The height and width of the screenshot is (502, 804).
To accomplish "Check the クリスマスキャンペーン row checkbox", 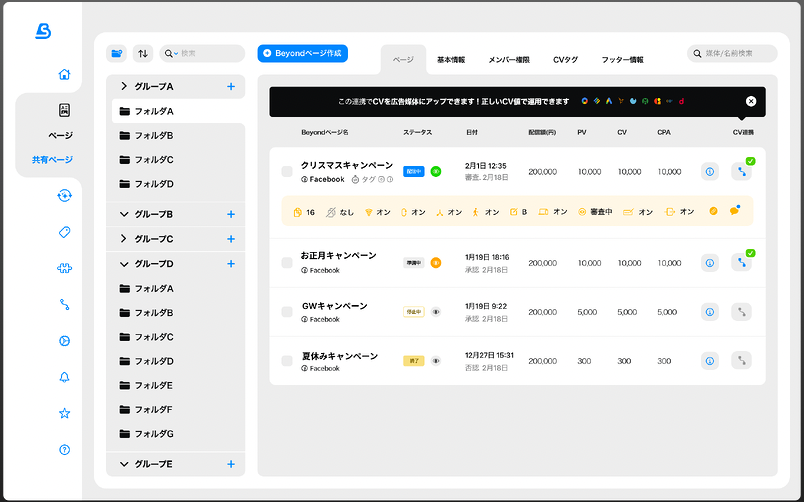I will [287, 172].
